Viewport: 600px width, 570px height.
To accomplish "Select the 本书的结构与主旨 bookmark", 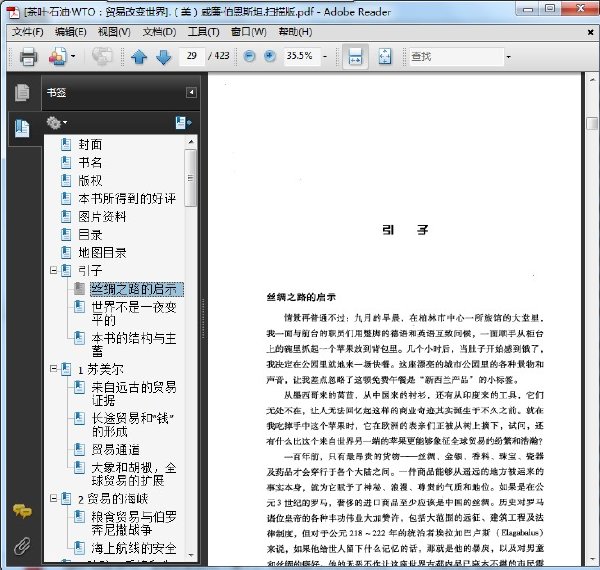I will pyautogui.click(x=134, y=344).
